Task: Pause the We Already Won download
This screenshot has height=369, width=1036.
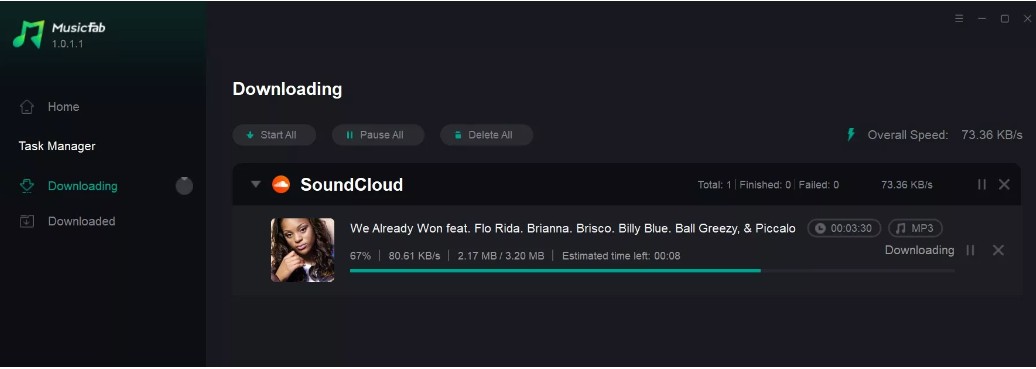Action: pos(970,250)
